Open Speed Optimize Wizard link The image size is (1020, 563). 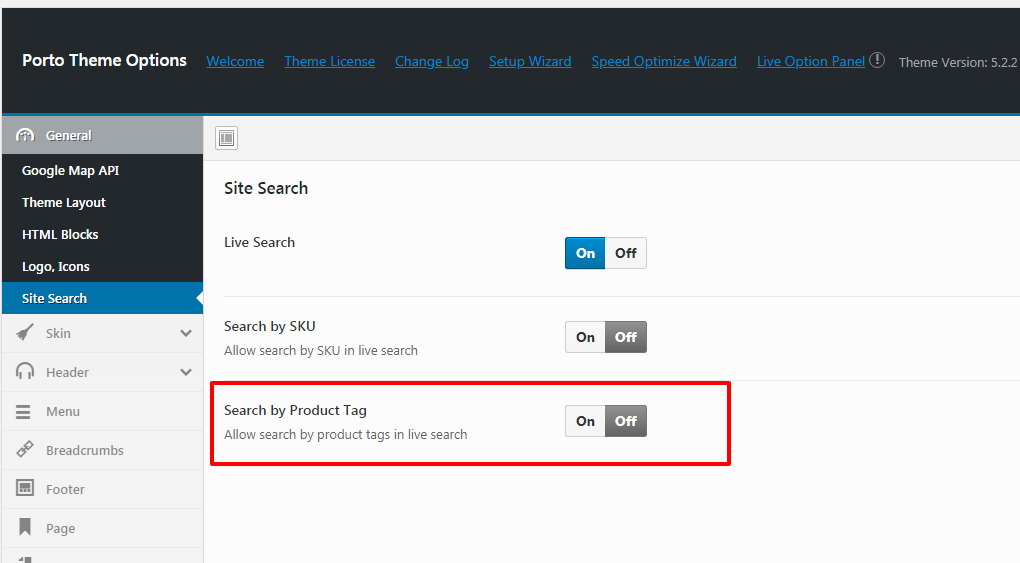coord(664,61)
